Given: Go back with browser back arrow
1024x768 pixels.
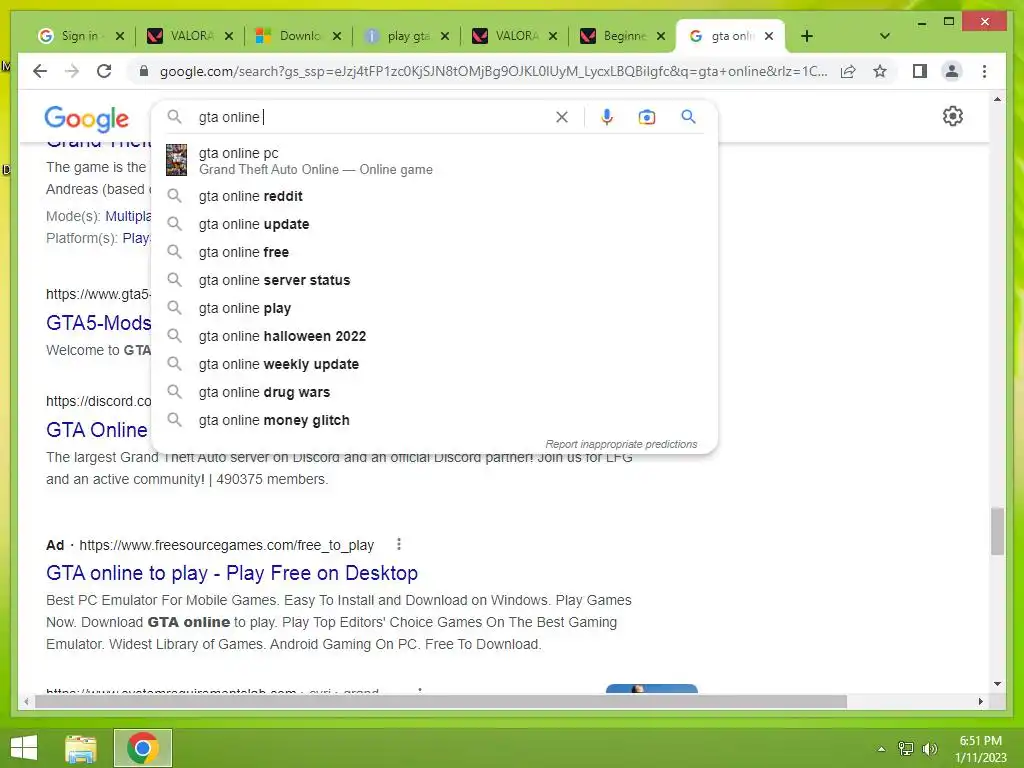Looking at the screenshot, I should (x=40, y=71).
